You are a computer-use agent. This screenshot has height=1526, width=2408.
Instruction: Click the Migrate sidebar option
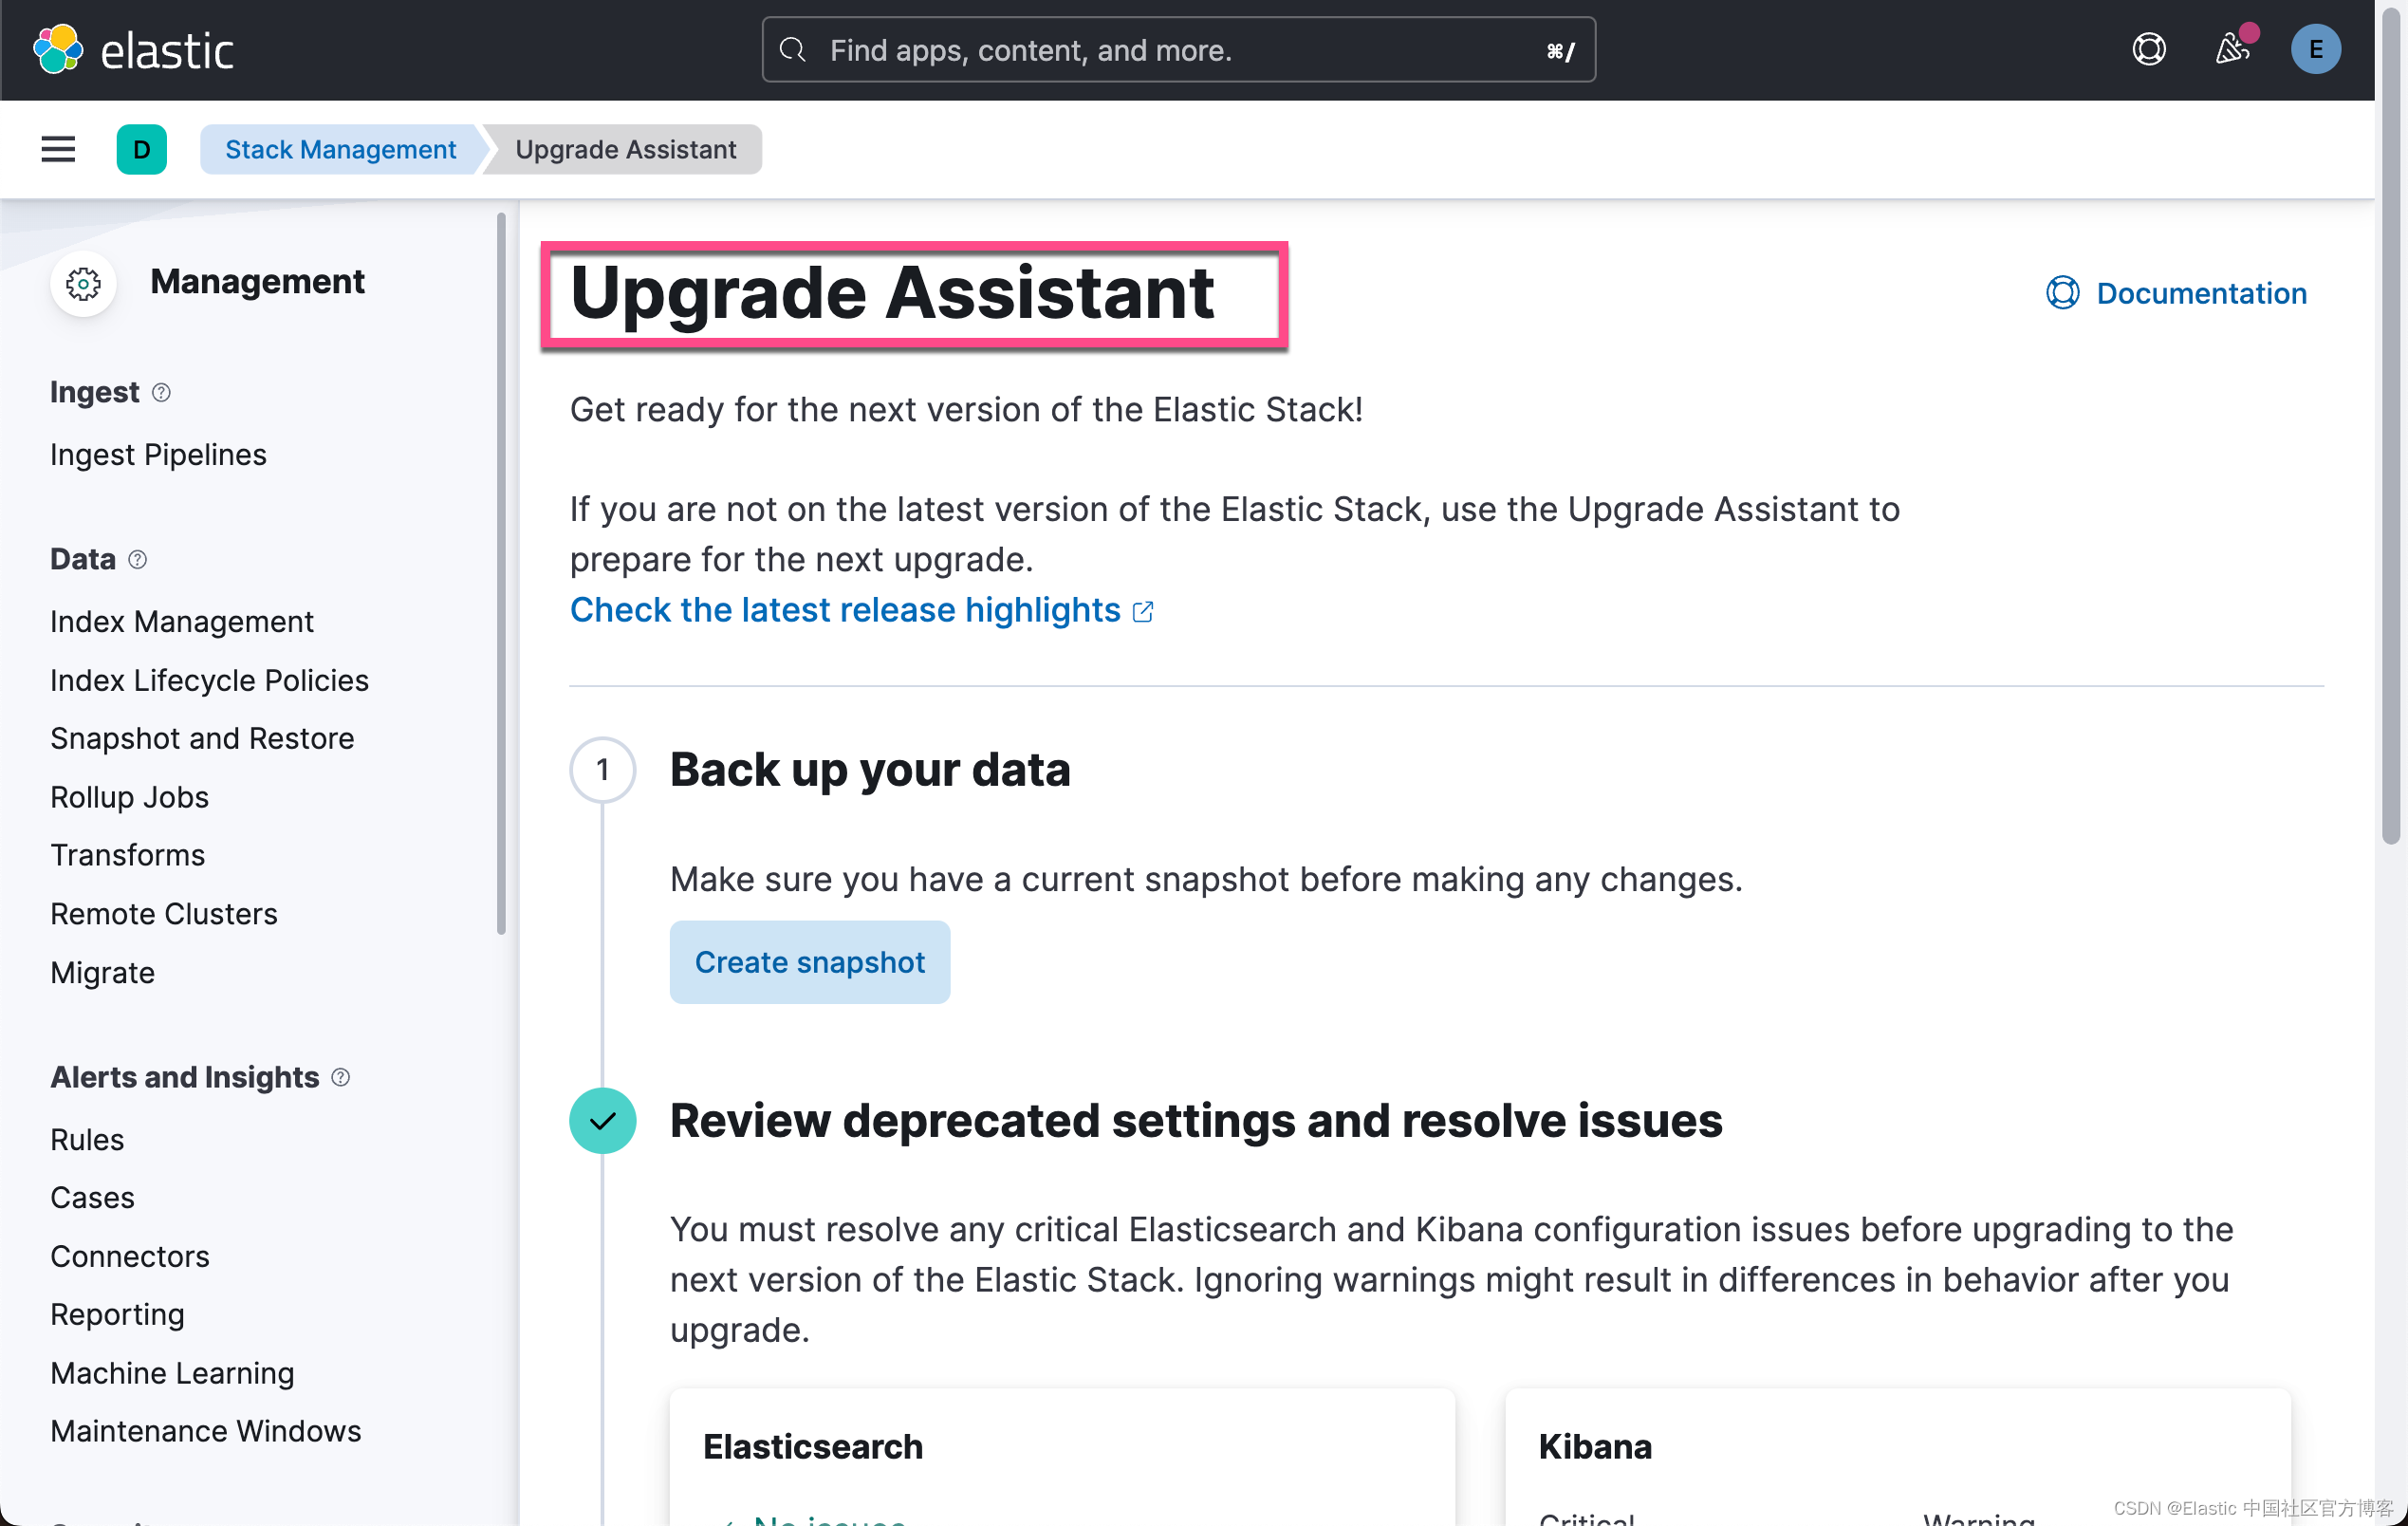click(x=102, y=973)
